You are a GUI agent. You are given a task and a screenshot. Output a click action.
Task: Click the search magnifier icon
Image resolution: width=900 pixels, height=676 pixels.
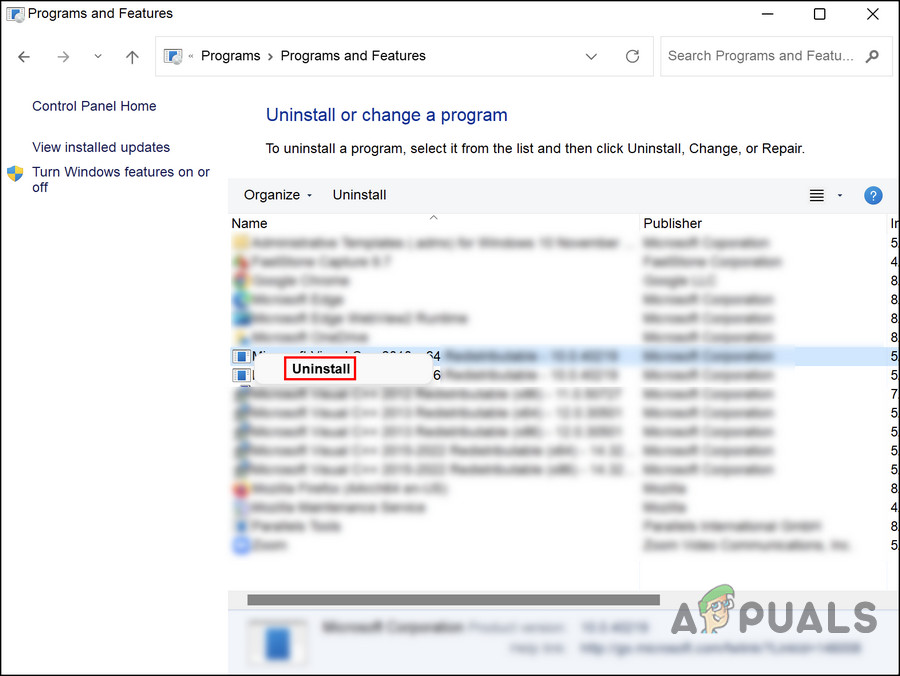point(871,56)
